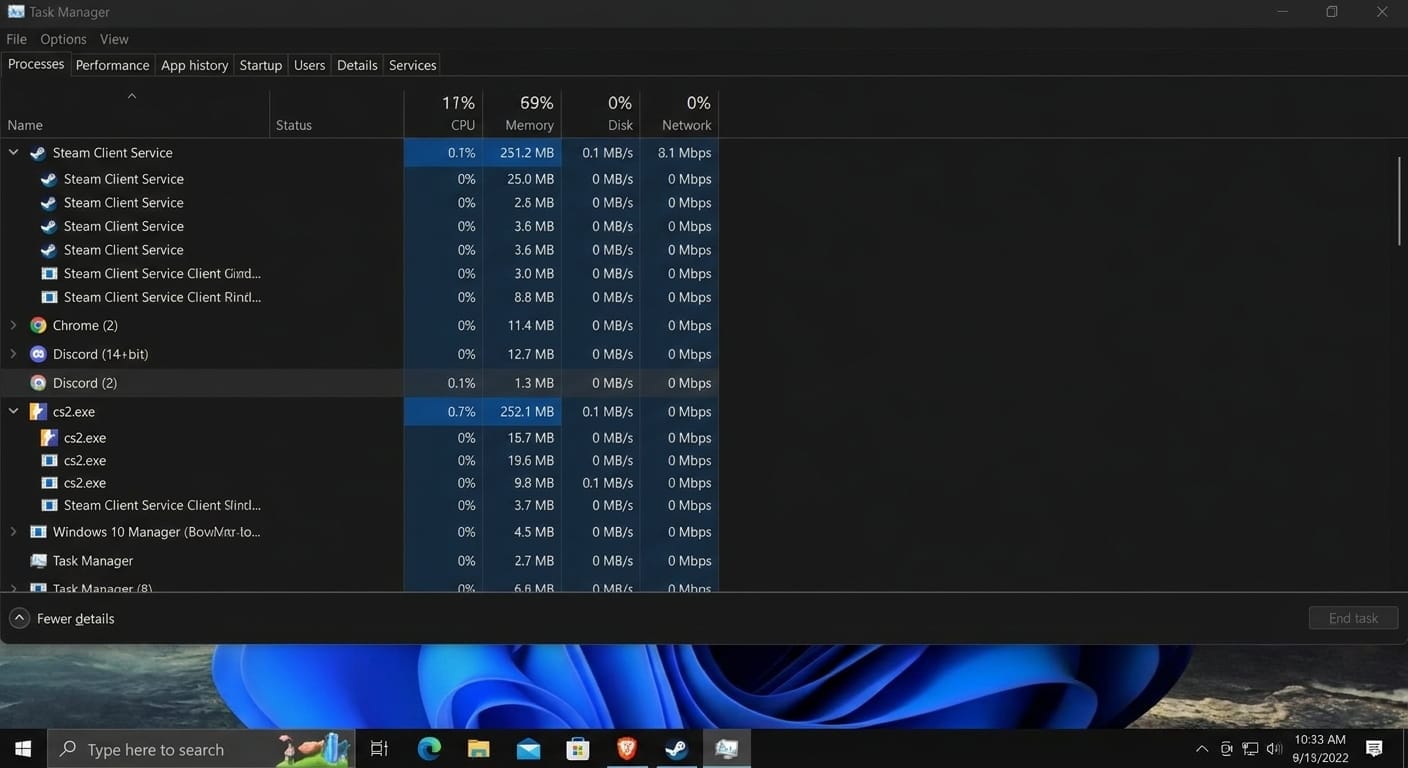
Task: Expand the Windows 10 Manager group
Action: point(14,532)
